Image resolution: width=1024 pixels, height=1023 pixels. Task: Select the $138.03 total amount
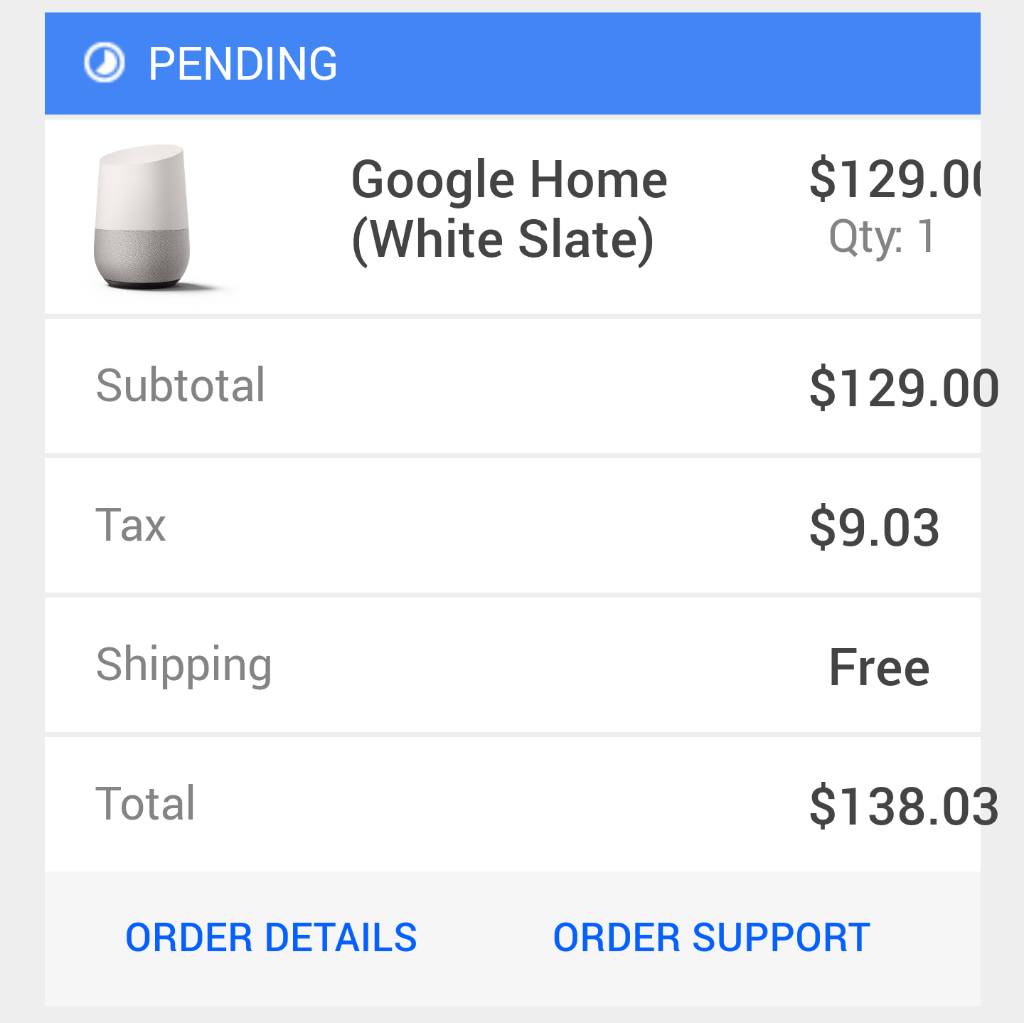click(904, 806)
